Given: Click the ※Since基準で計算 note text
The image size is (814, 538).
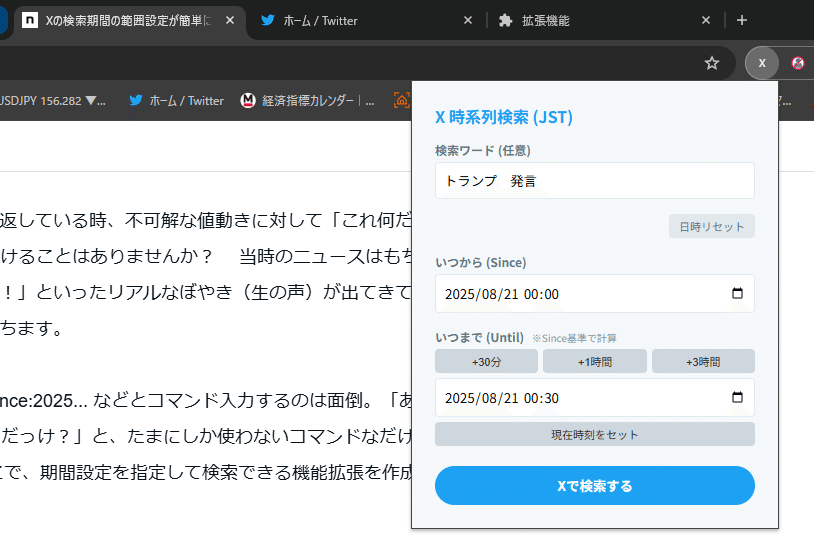Looking at the screenshot, I should (574, 339).
